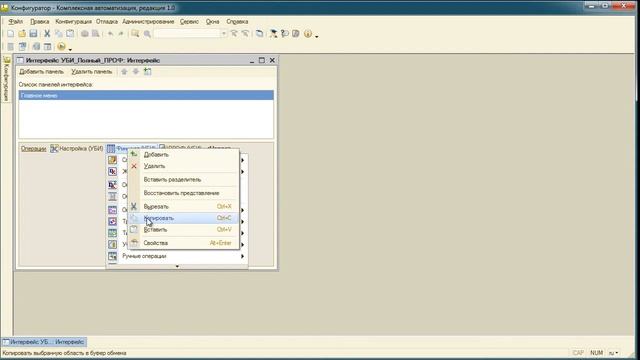Open the Справка menu
Image resolution: width=640 pixels, height=360 pixels.
tap(237, 22)
